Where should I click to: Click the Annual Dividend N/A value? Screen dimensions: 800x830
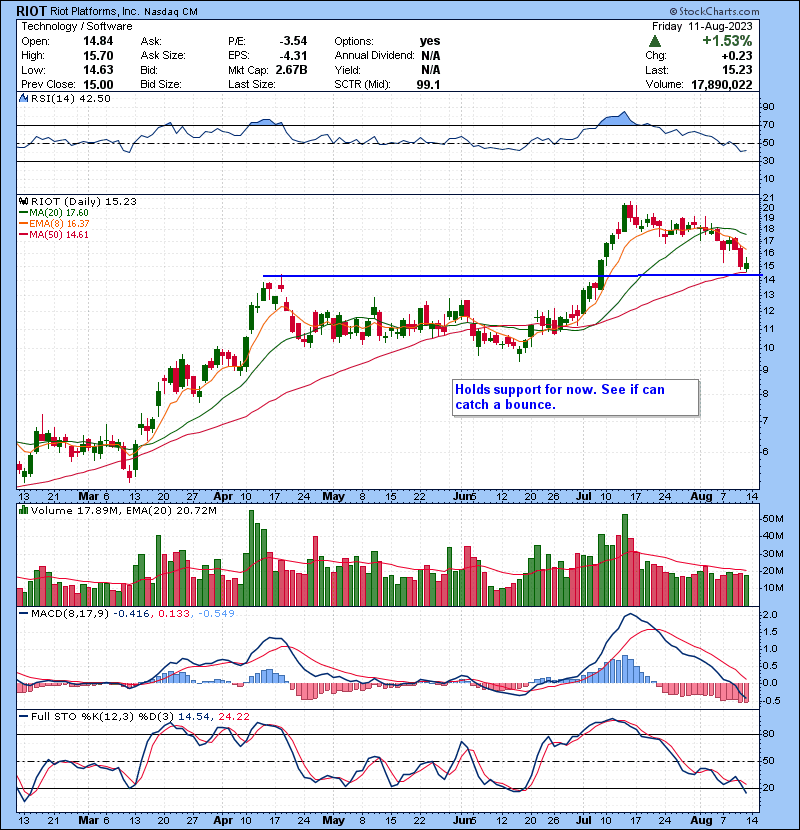pyautogui.click(x=431, y=55)
